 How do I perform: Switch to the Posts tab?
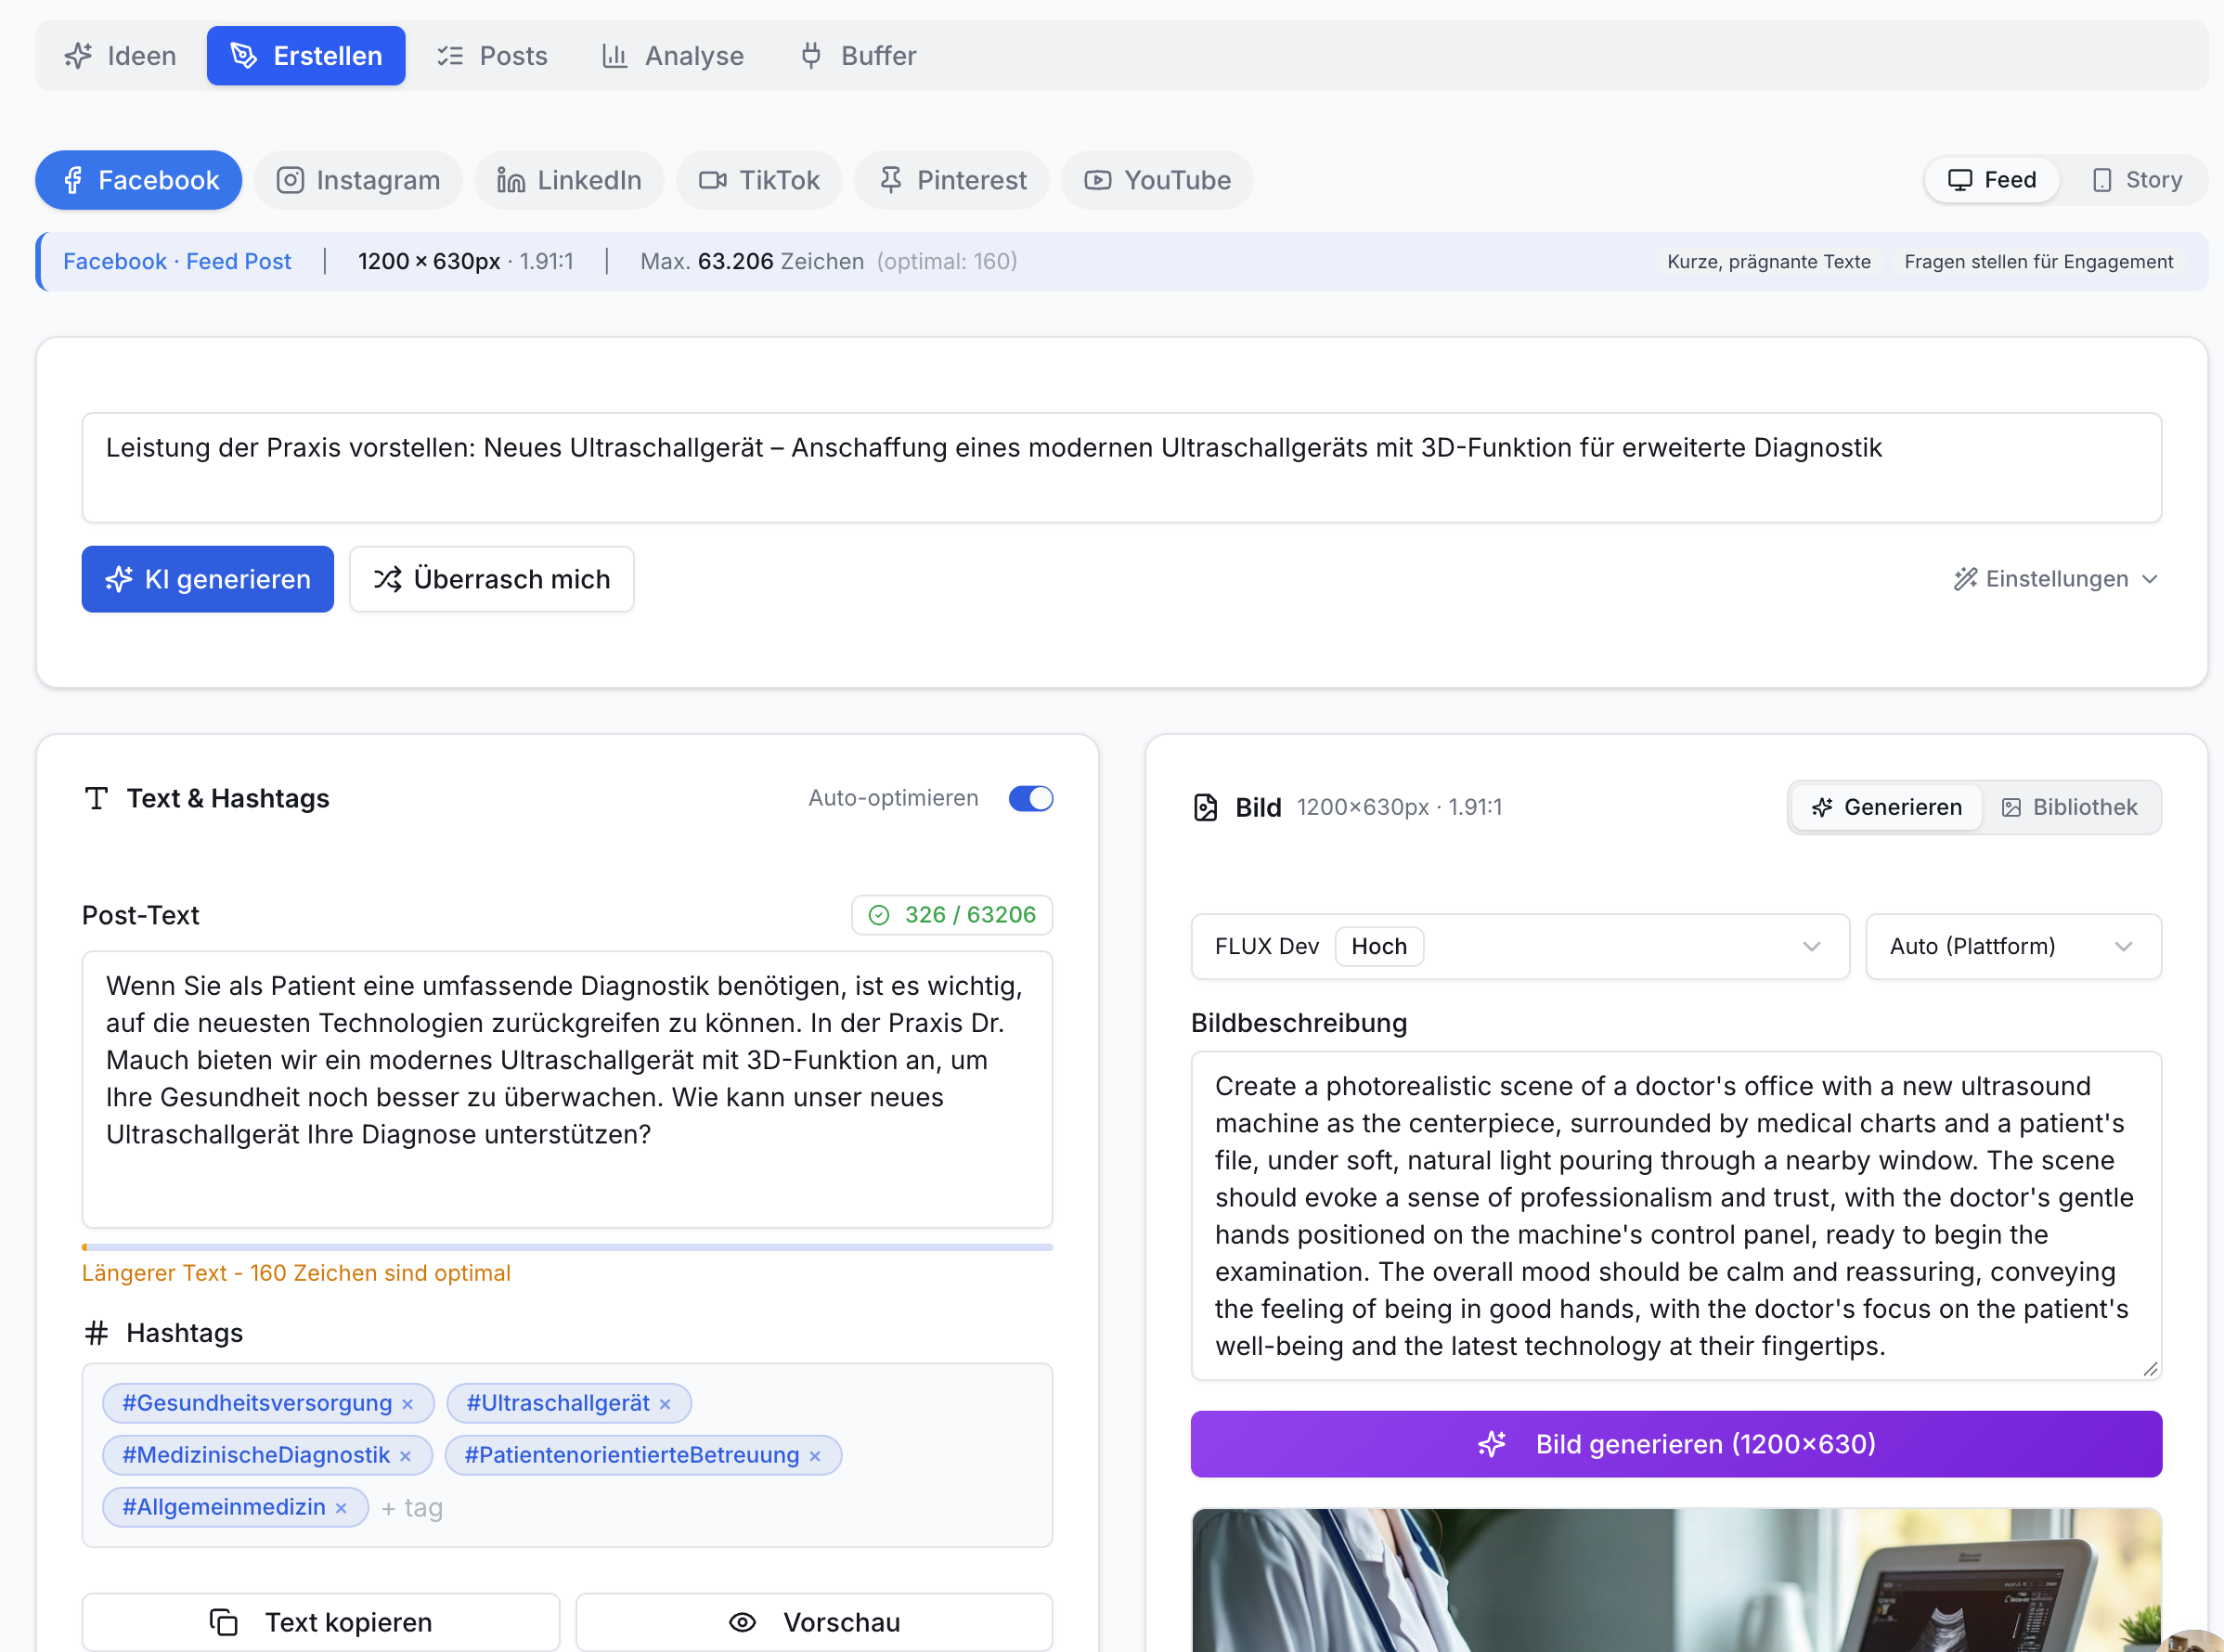click(x=492, y=56)
